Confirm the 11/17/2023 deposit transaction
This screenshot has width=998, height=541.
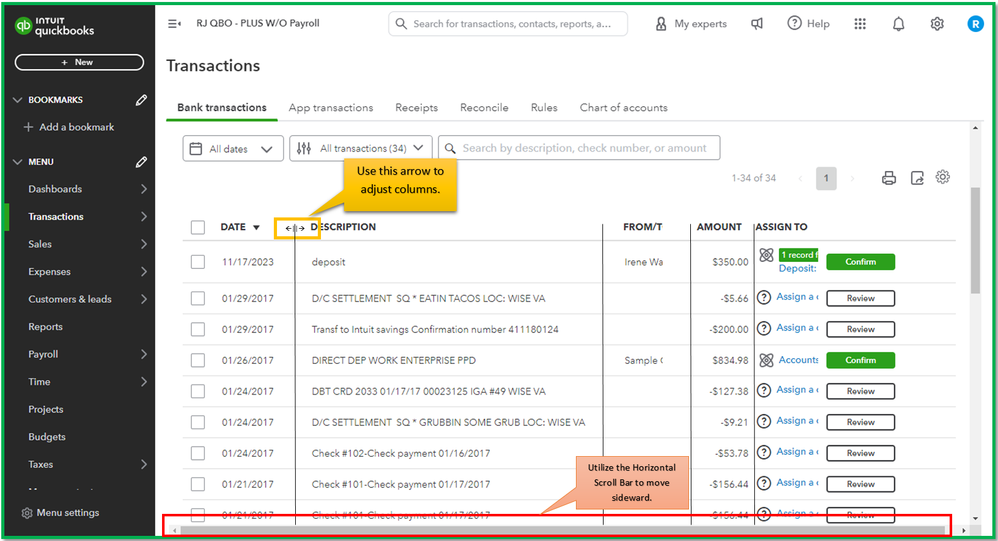click(x=860, y=262)
